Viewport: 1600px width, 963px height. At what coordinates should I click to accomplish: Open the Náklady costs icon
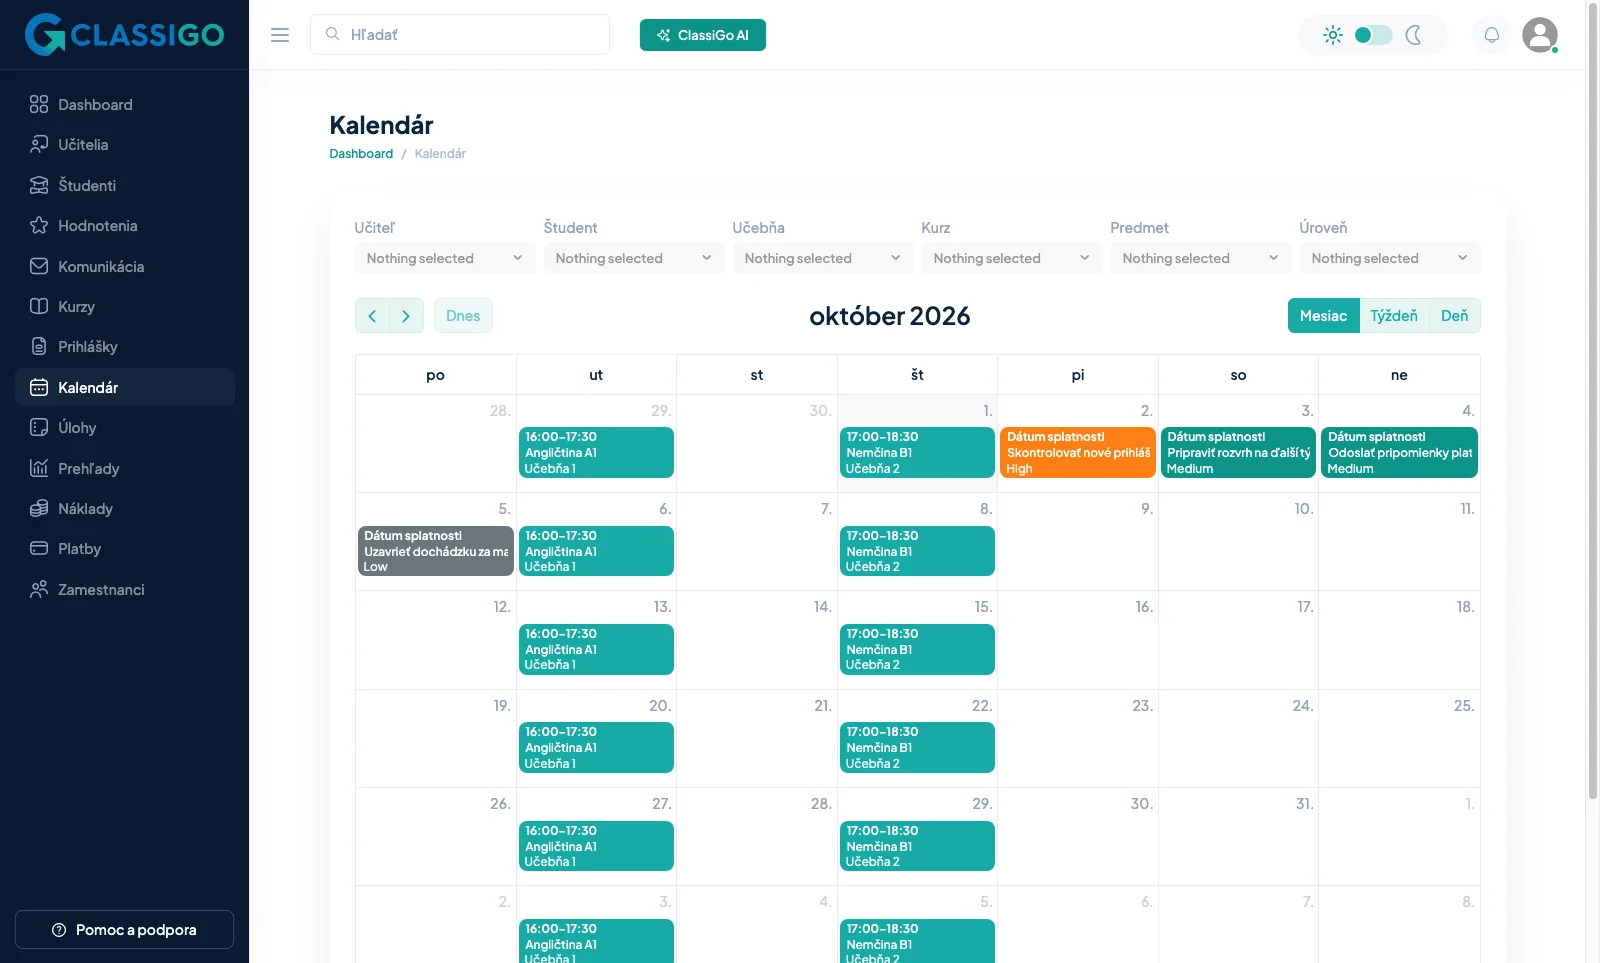(39, 508)
